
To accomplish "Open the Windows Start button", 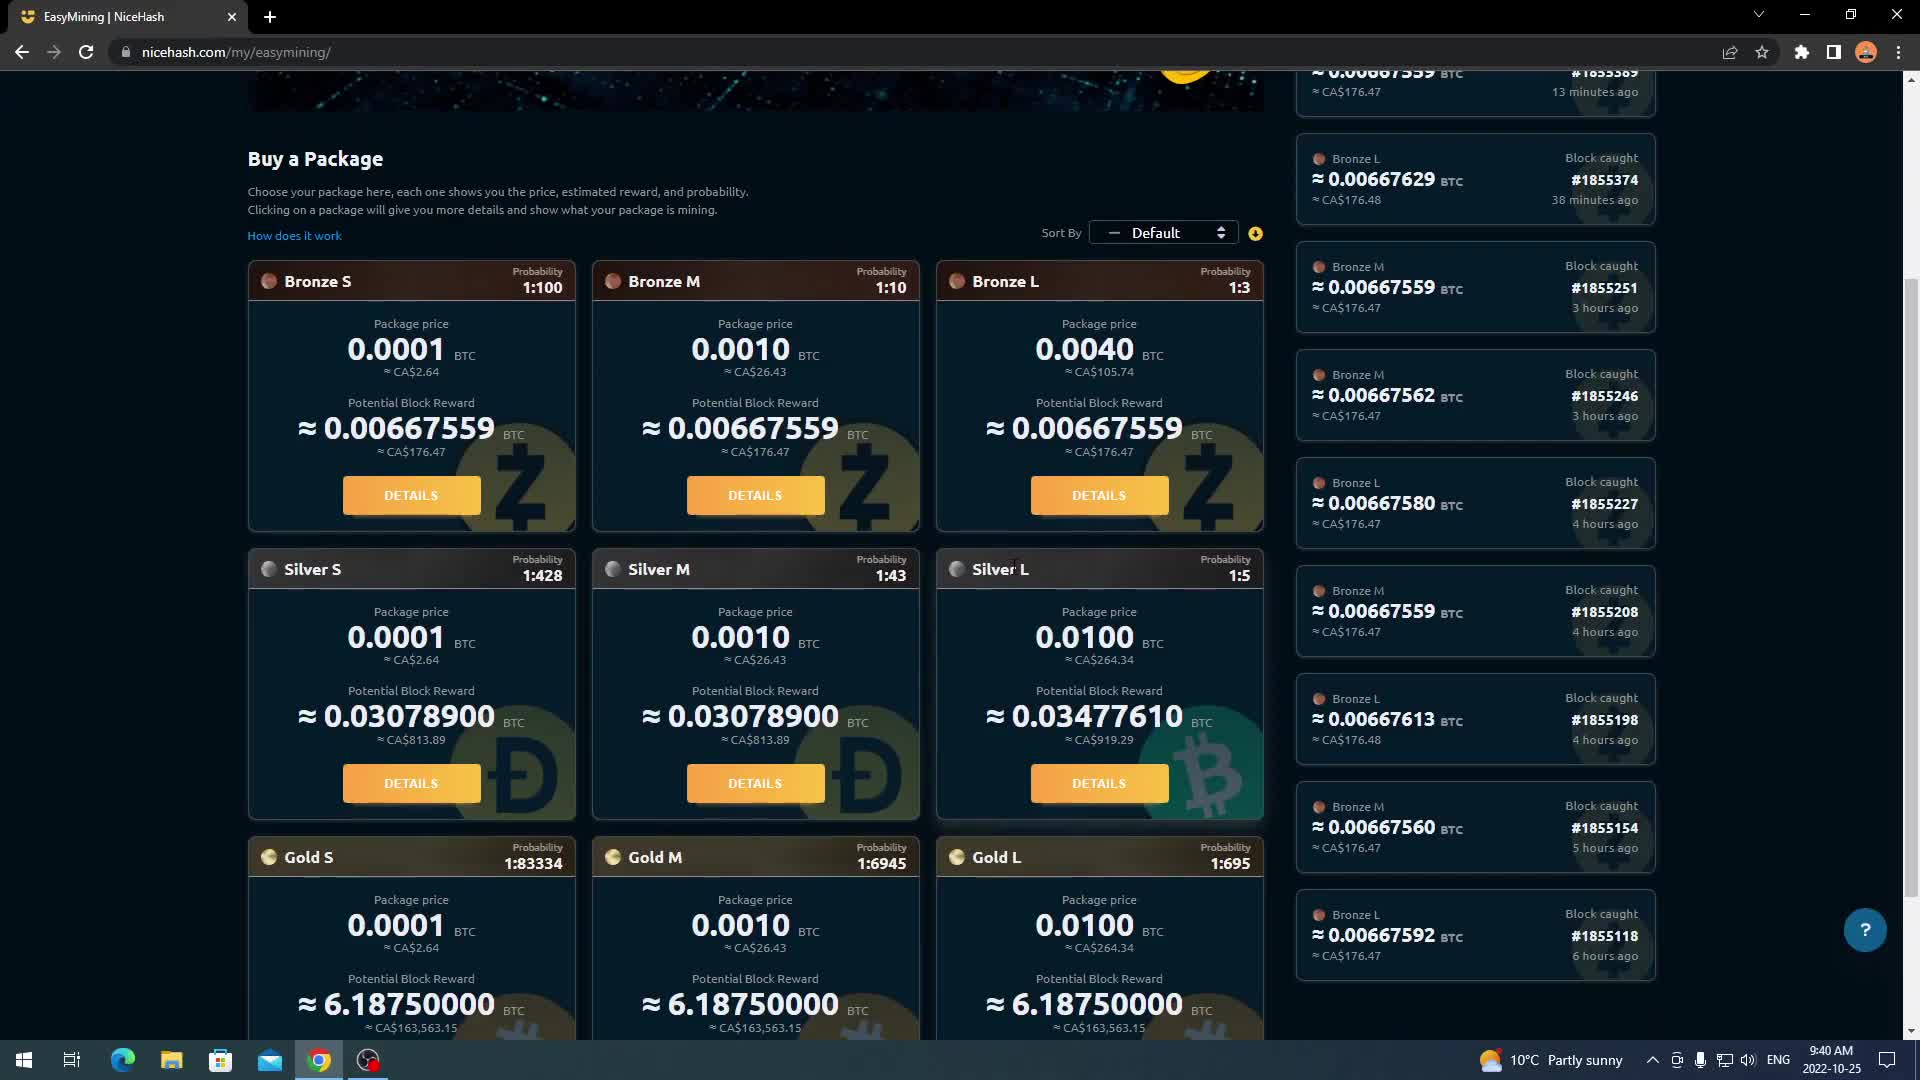I will pyautogui.click(x=22, y=1059).
